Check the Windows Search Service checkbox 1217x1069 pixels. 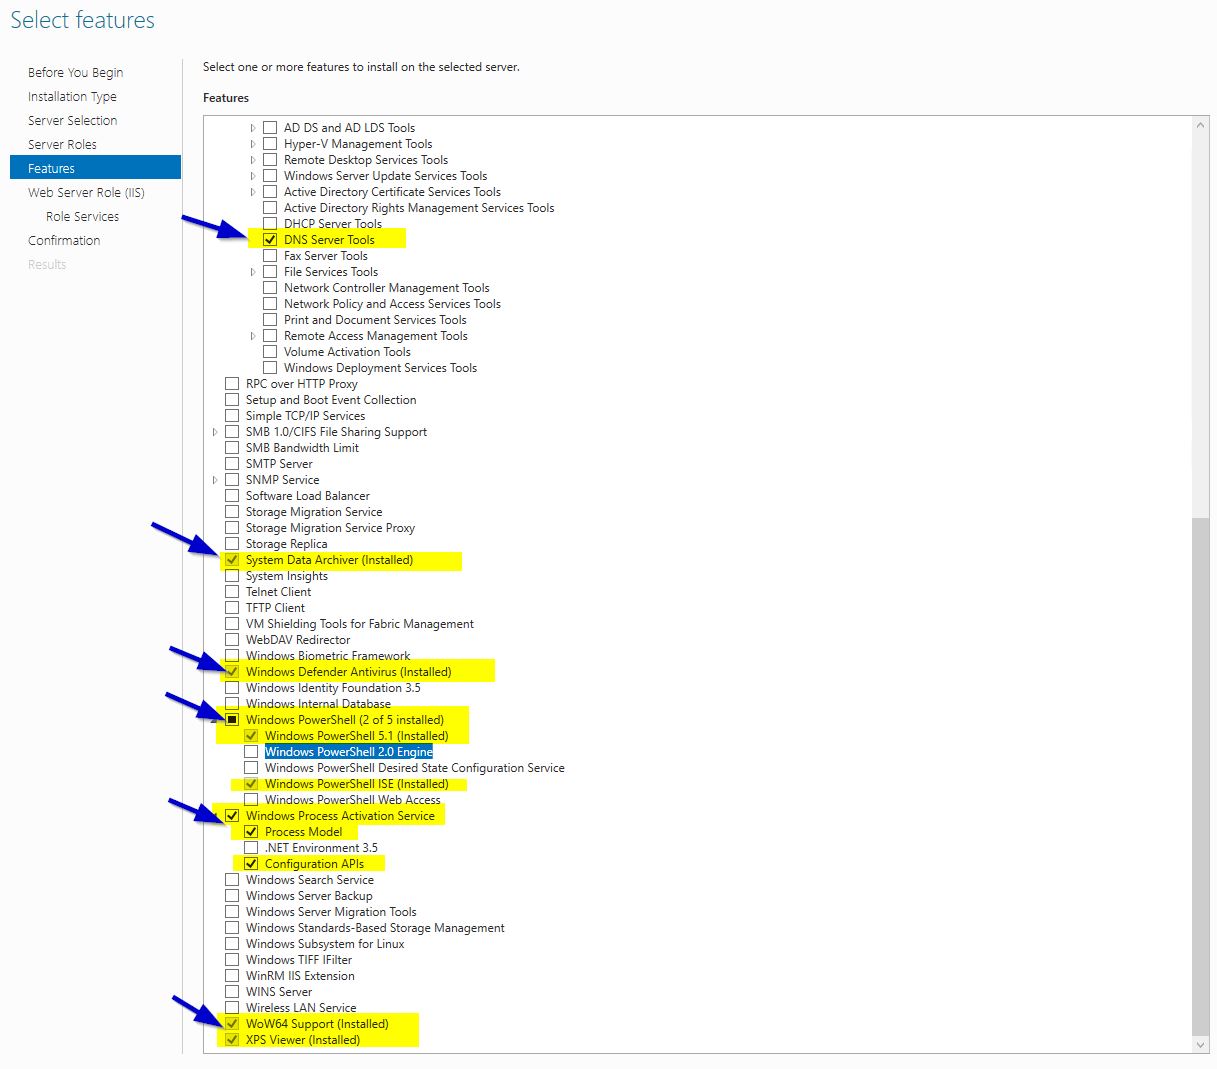(232, 880)
